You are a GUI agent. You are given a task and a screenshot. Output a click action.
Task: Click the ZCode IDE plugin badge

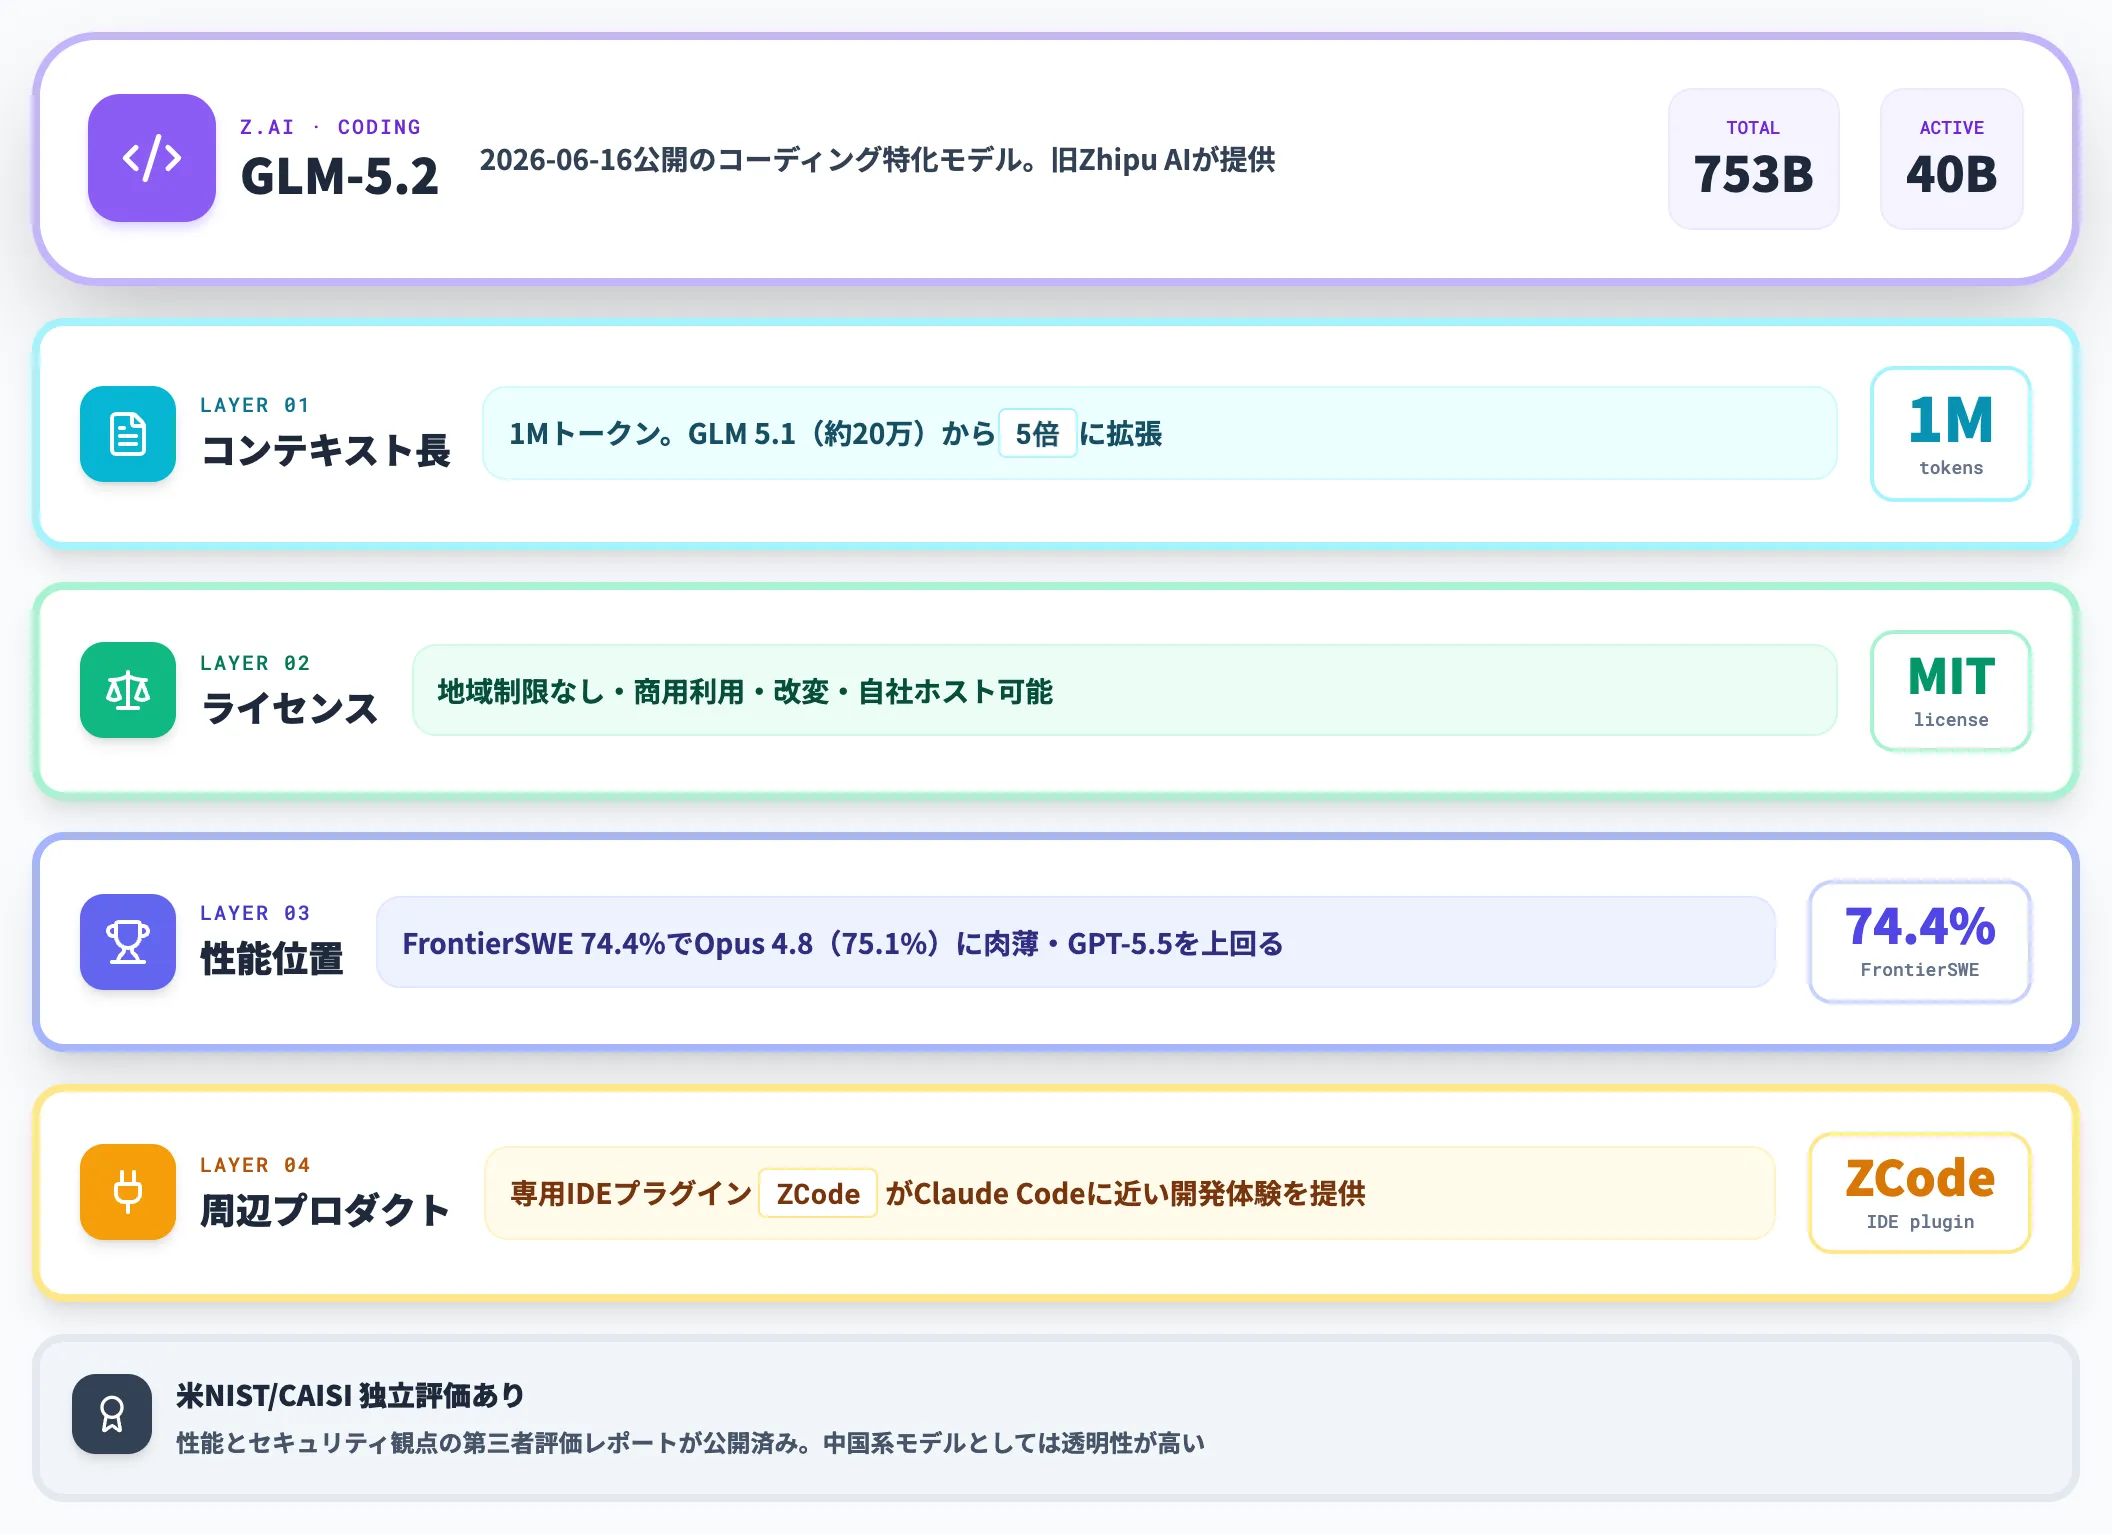(x=1919, y=1192)
